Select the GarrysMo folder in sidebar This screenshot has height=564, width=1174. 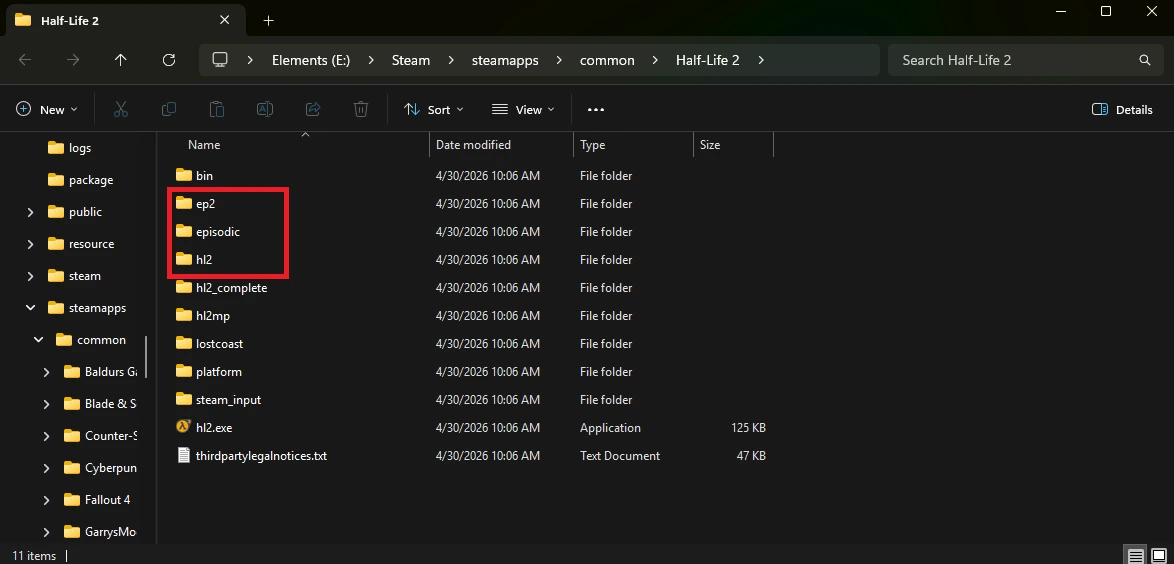click(111, 532)
